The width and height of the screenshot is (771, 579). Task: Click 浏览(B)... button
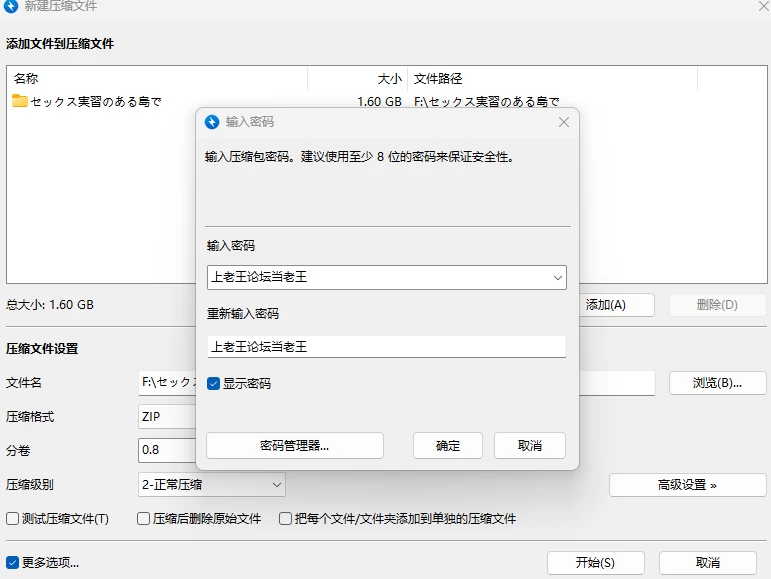[x=717, y=383]
